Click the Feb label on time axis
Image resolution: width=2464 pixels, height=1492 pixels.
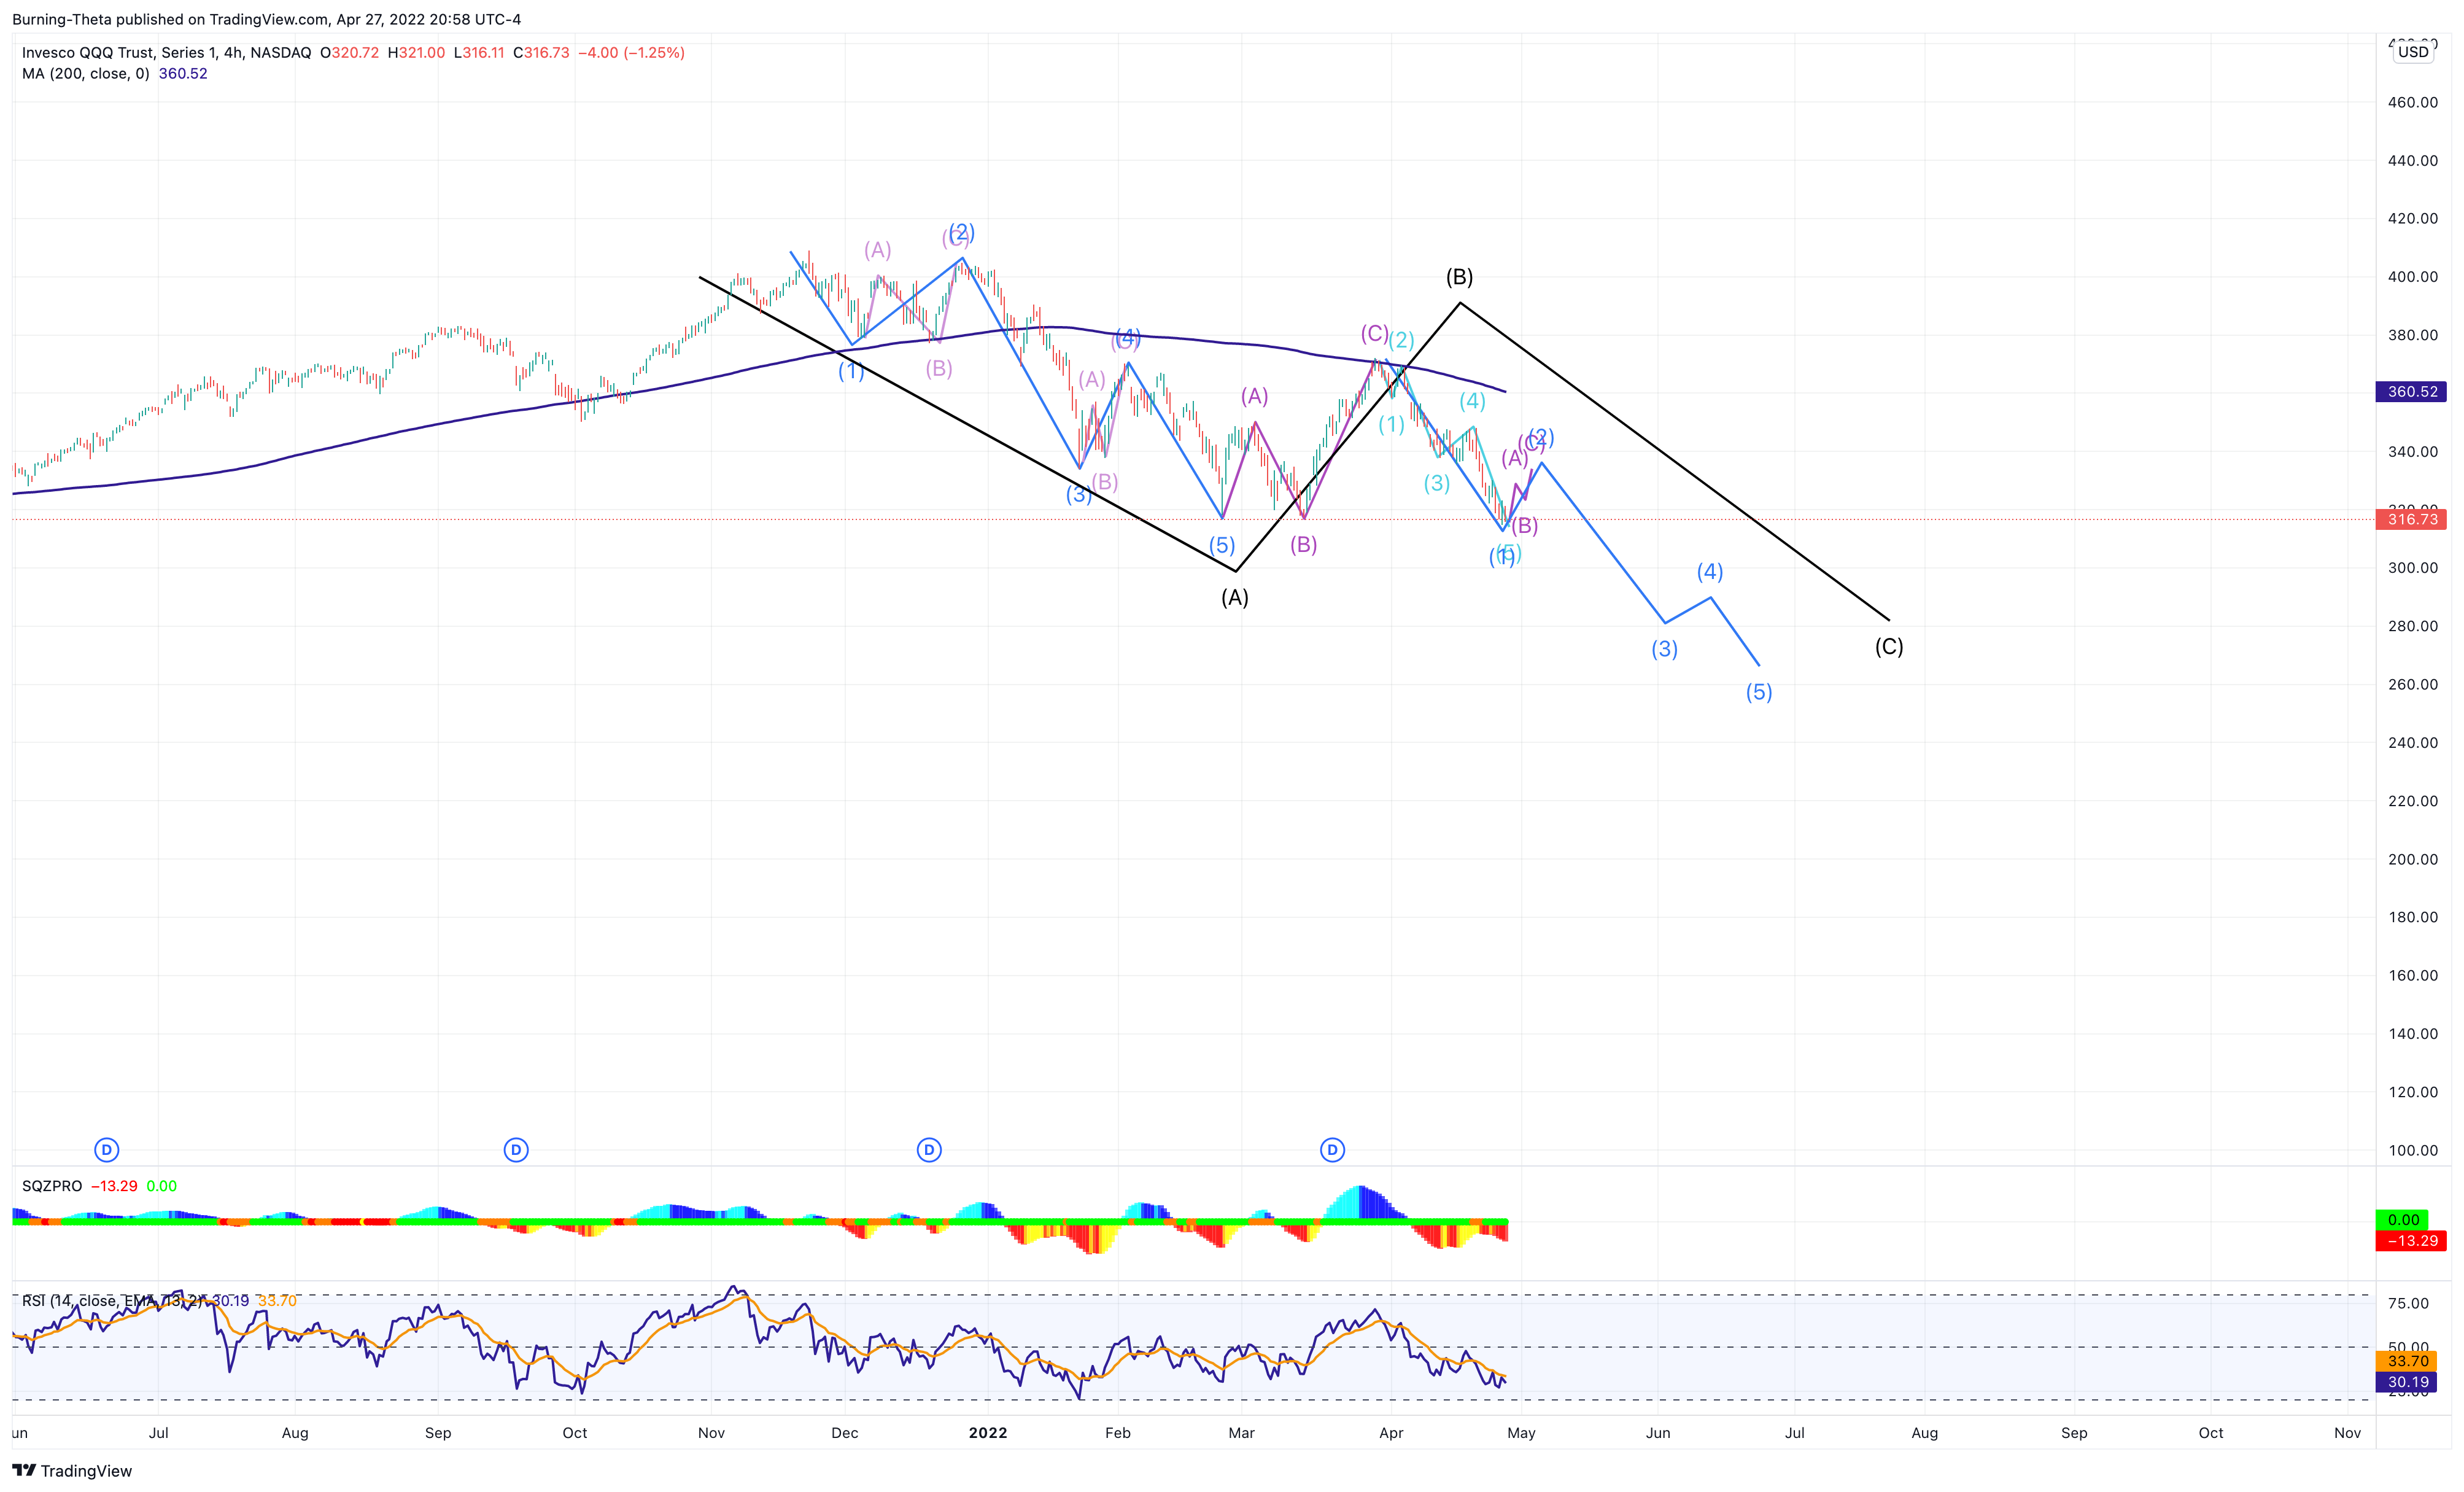click(1118, 1433)
